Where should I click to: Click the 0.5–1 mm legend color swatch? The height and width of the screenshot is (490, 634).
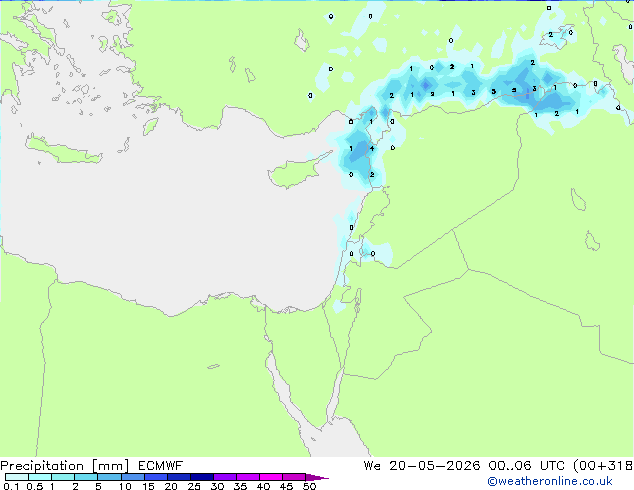coord(40,477)
